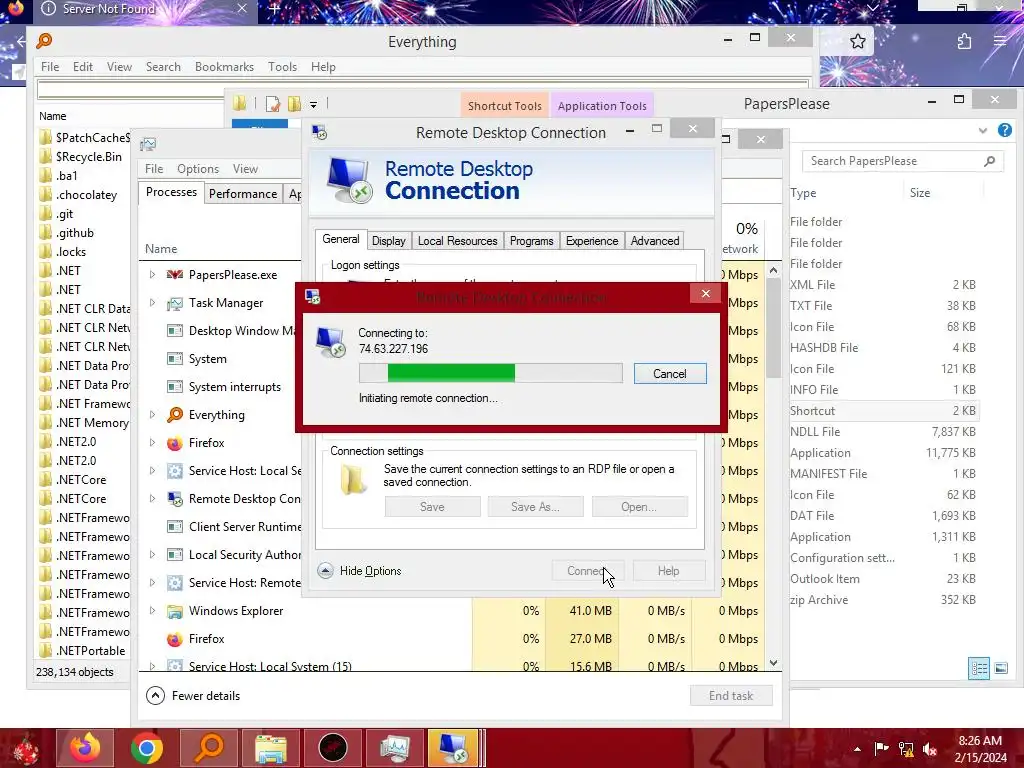Collapse options with Hide Options arrow

325,571
